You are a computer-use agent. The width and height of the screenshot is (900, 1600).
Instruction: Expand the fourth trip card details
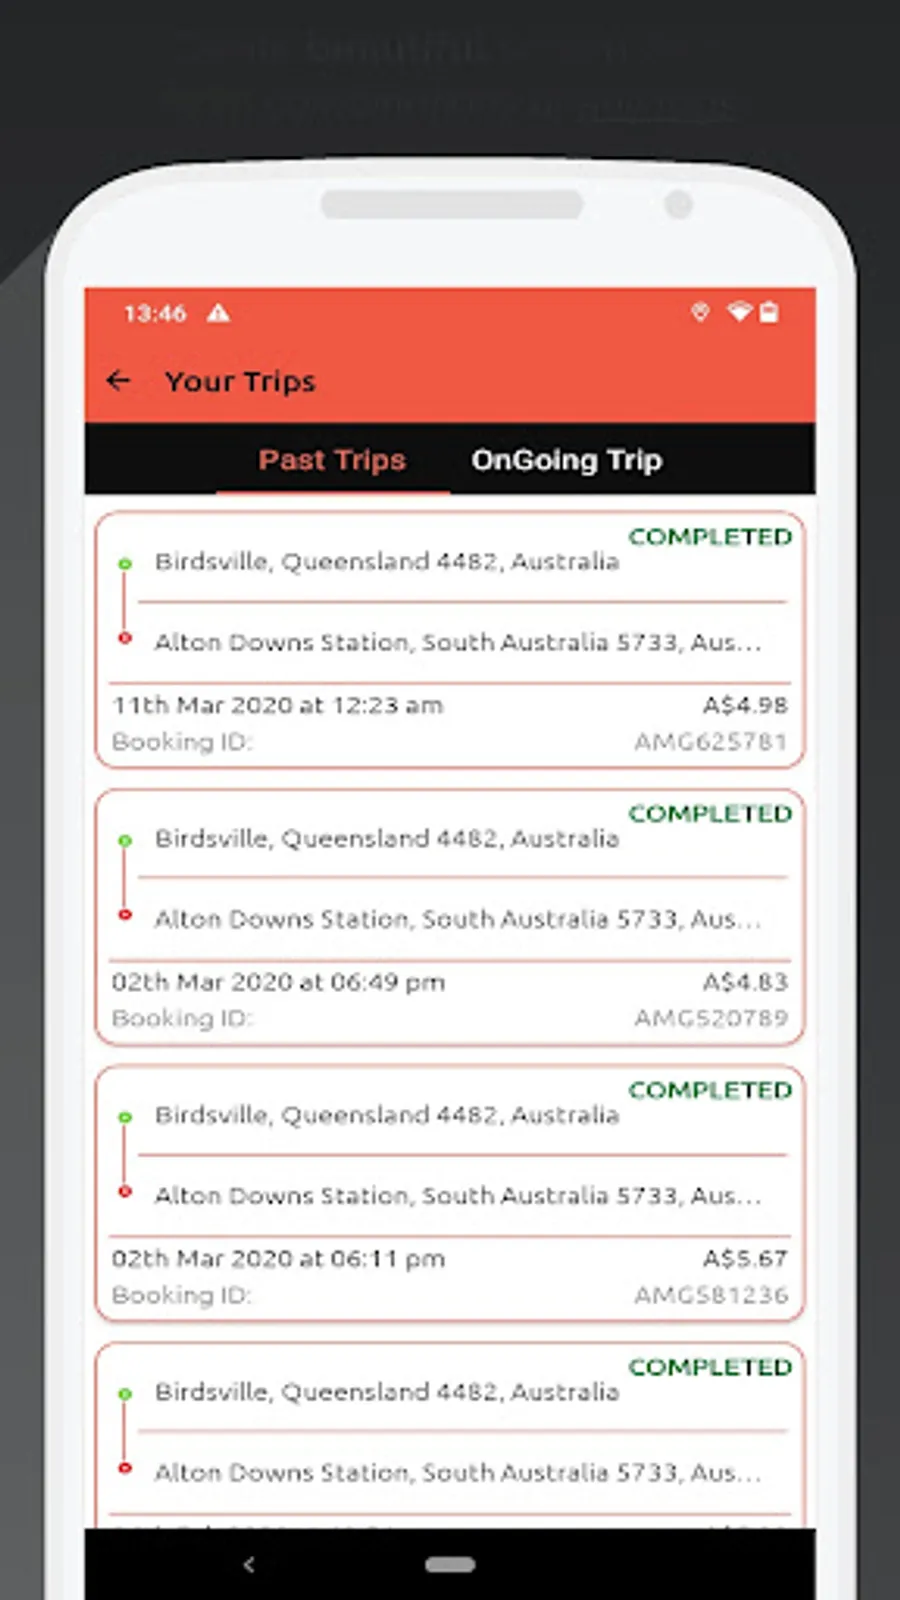tap(448, 1430)
